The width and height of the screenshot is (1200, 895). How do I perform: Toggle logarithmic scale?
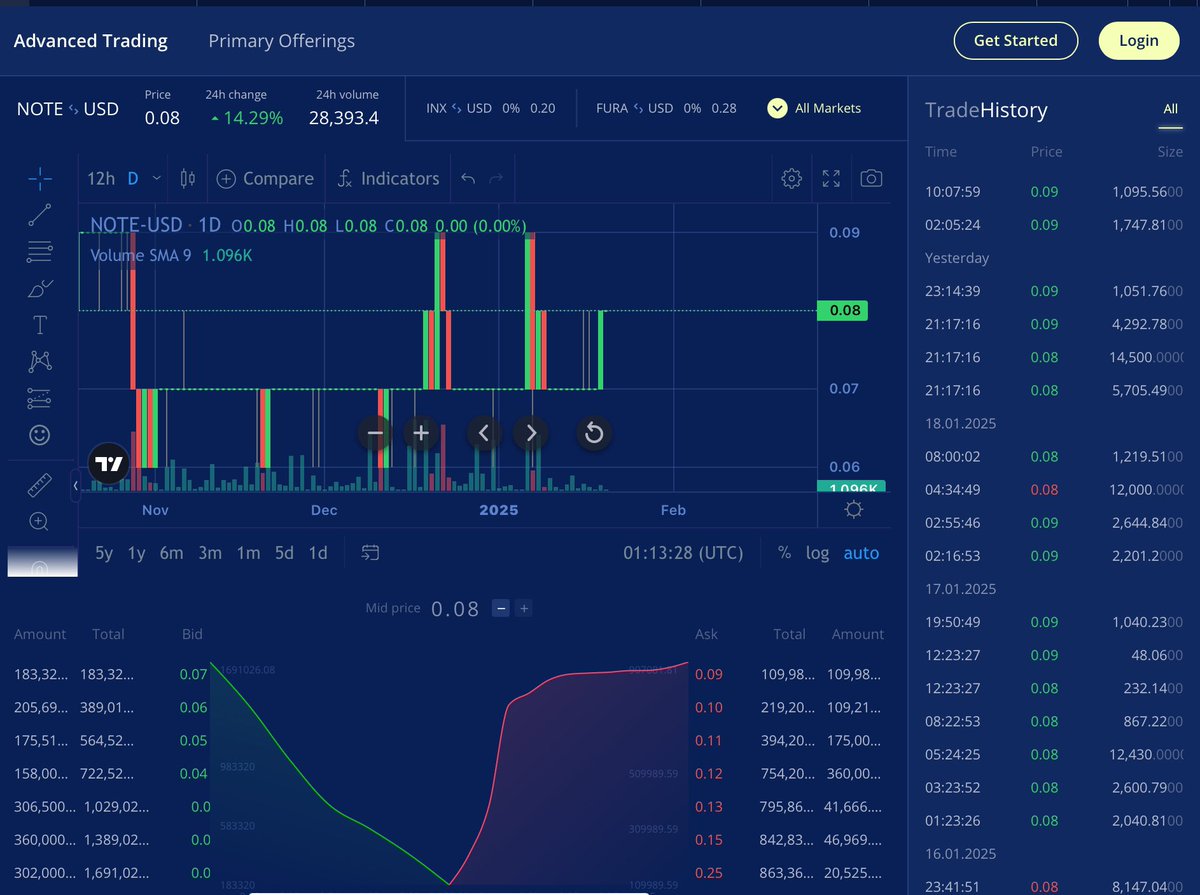817,553
